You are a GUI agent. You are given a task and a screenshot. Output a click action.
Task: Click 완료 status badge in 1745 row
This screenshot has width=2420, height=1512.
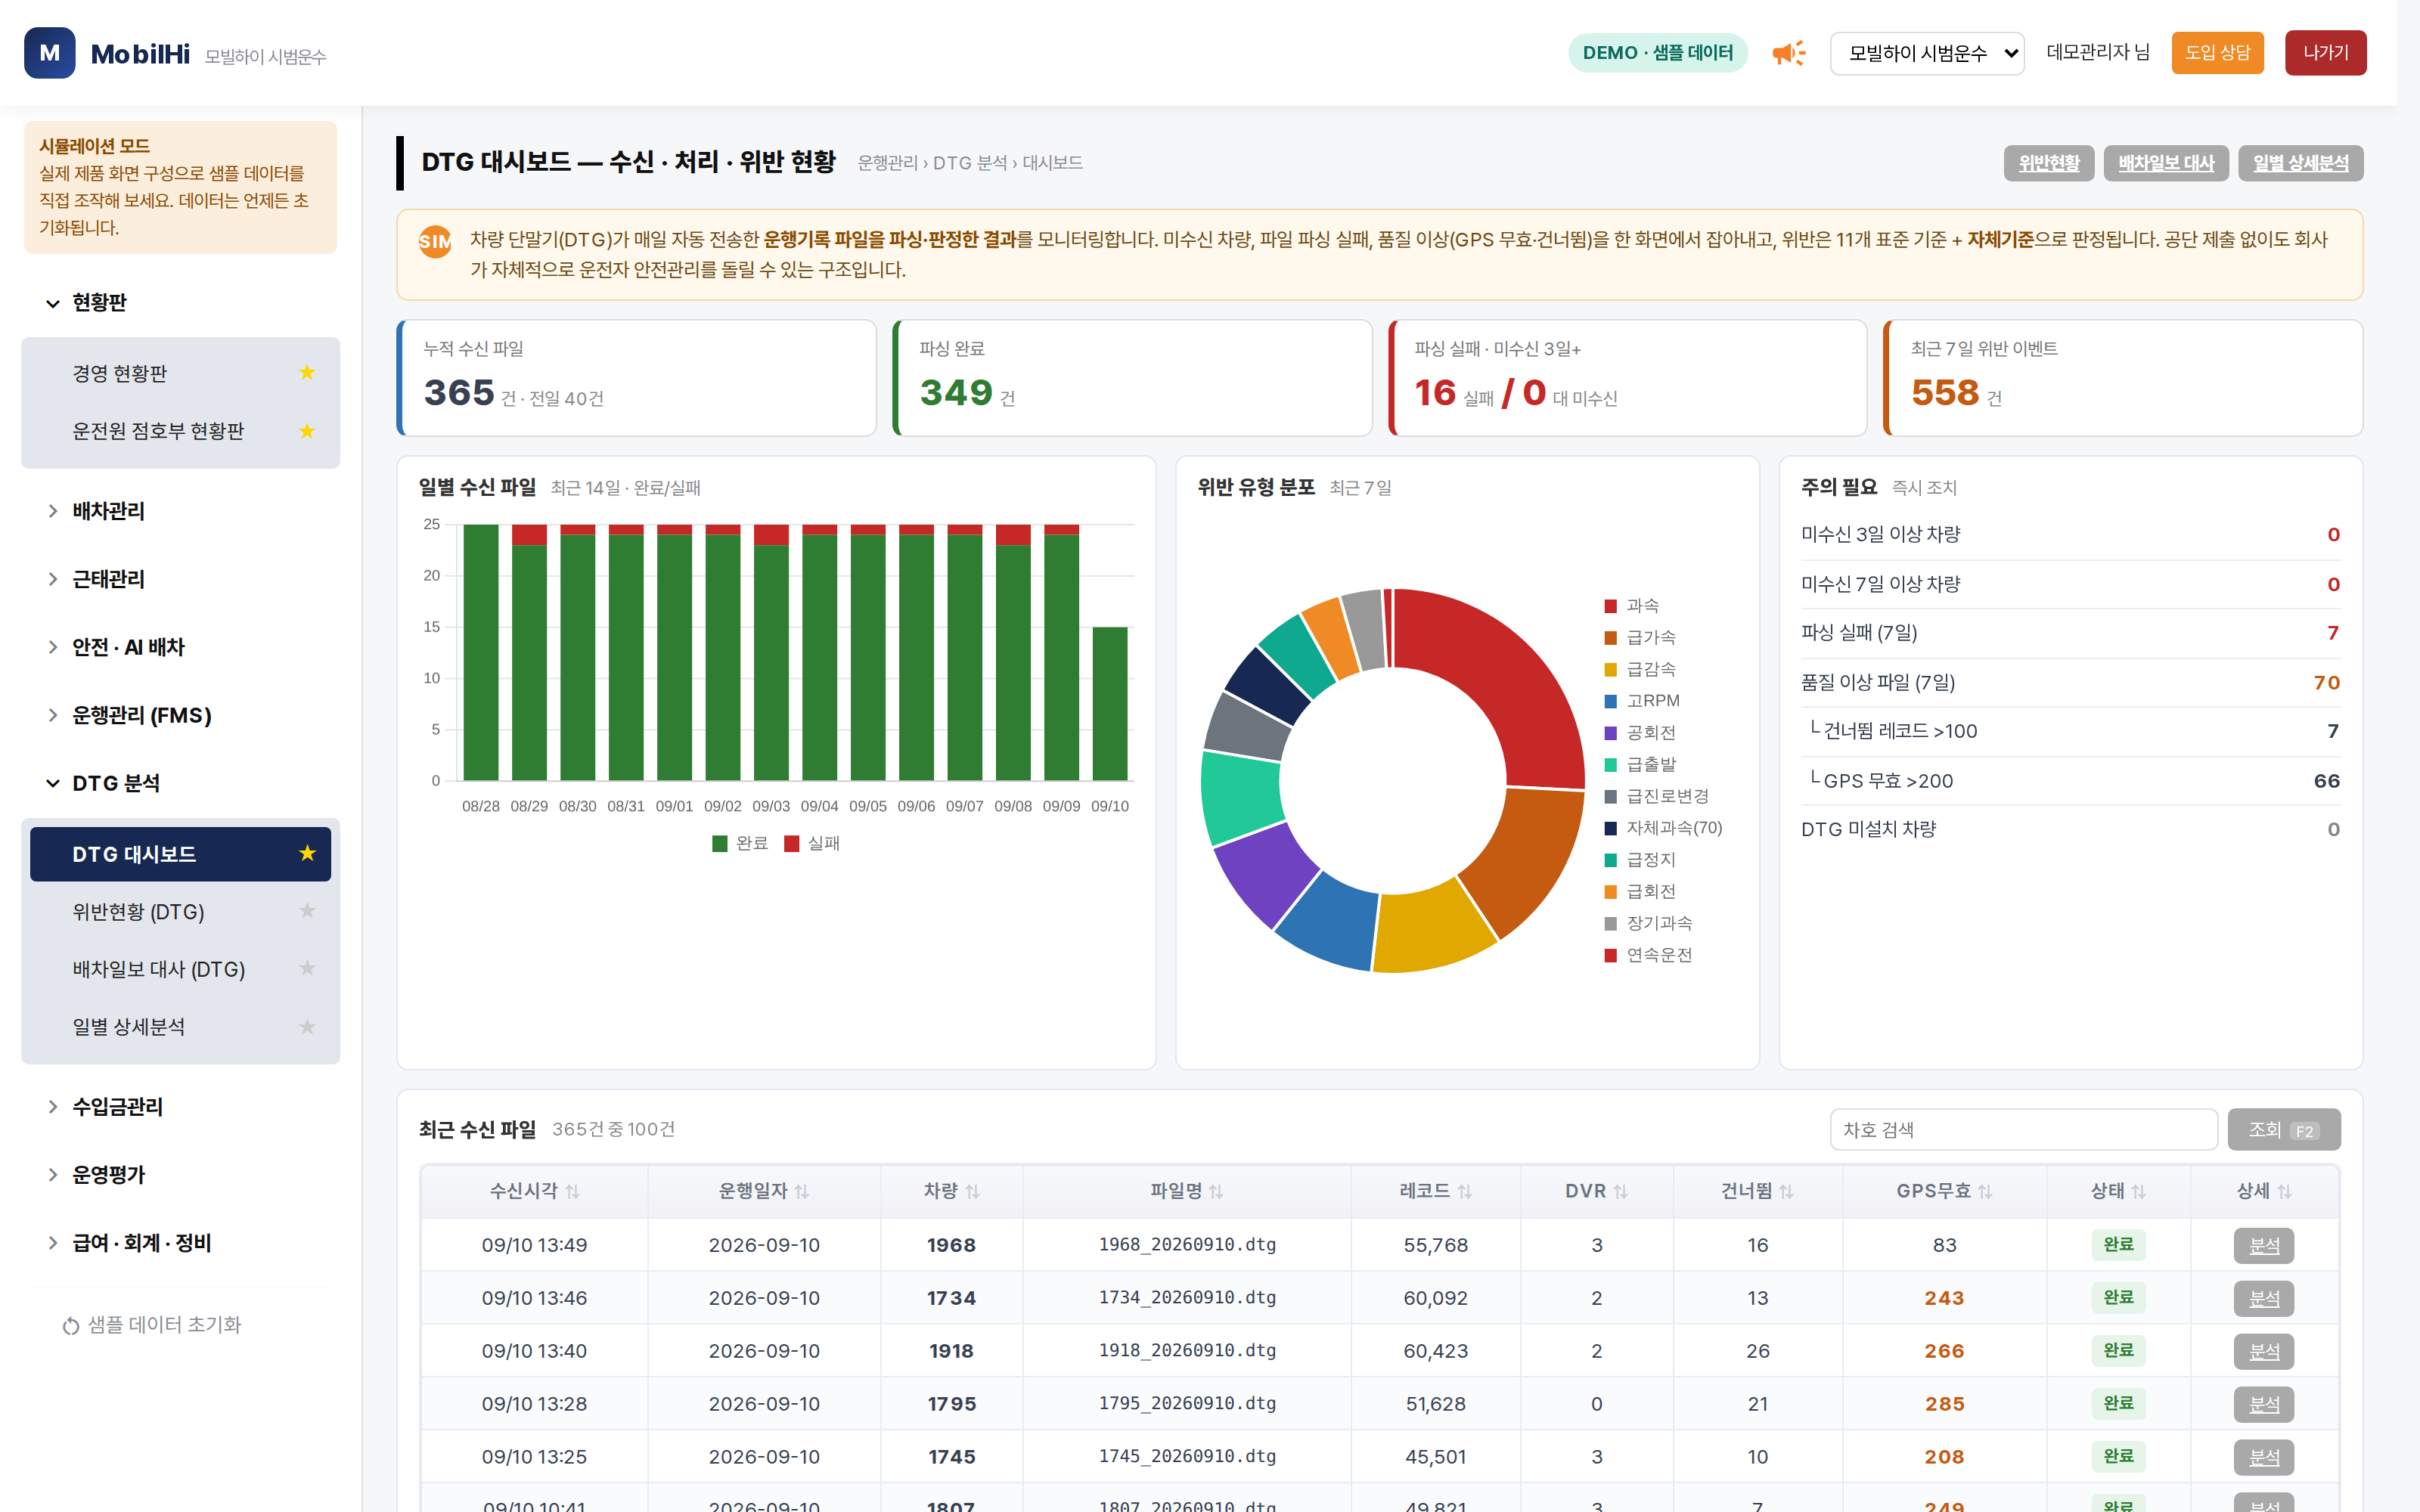point(2118,1456)
